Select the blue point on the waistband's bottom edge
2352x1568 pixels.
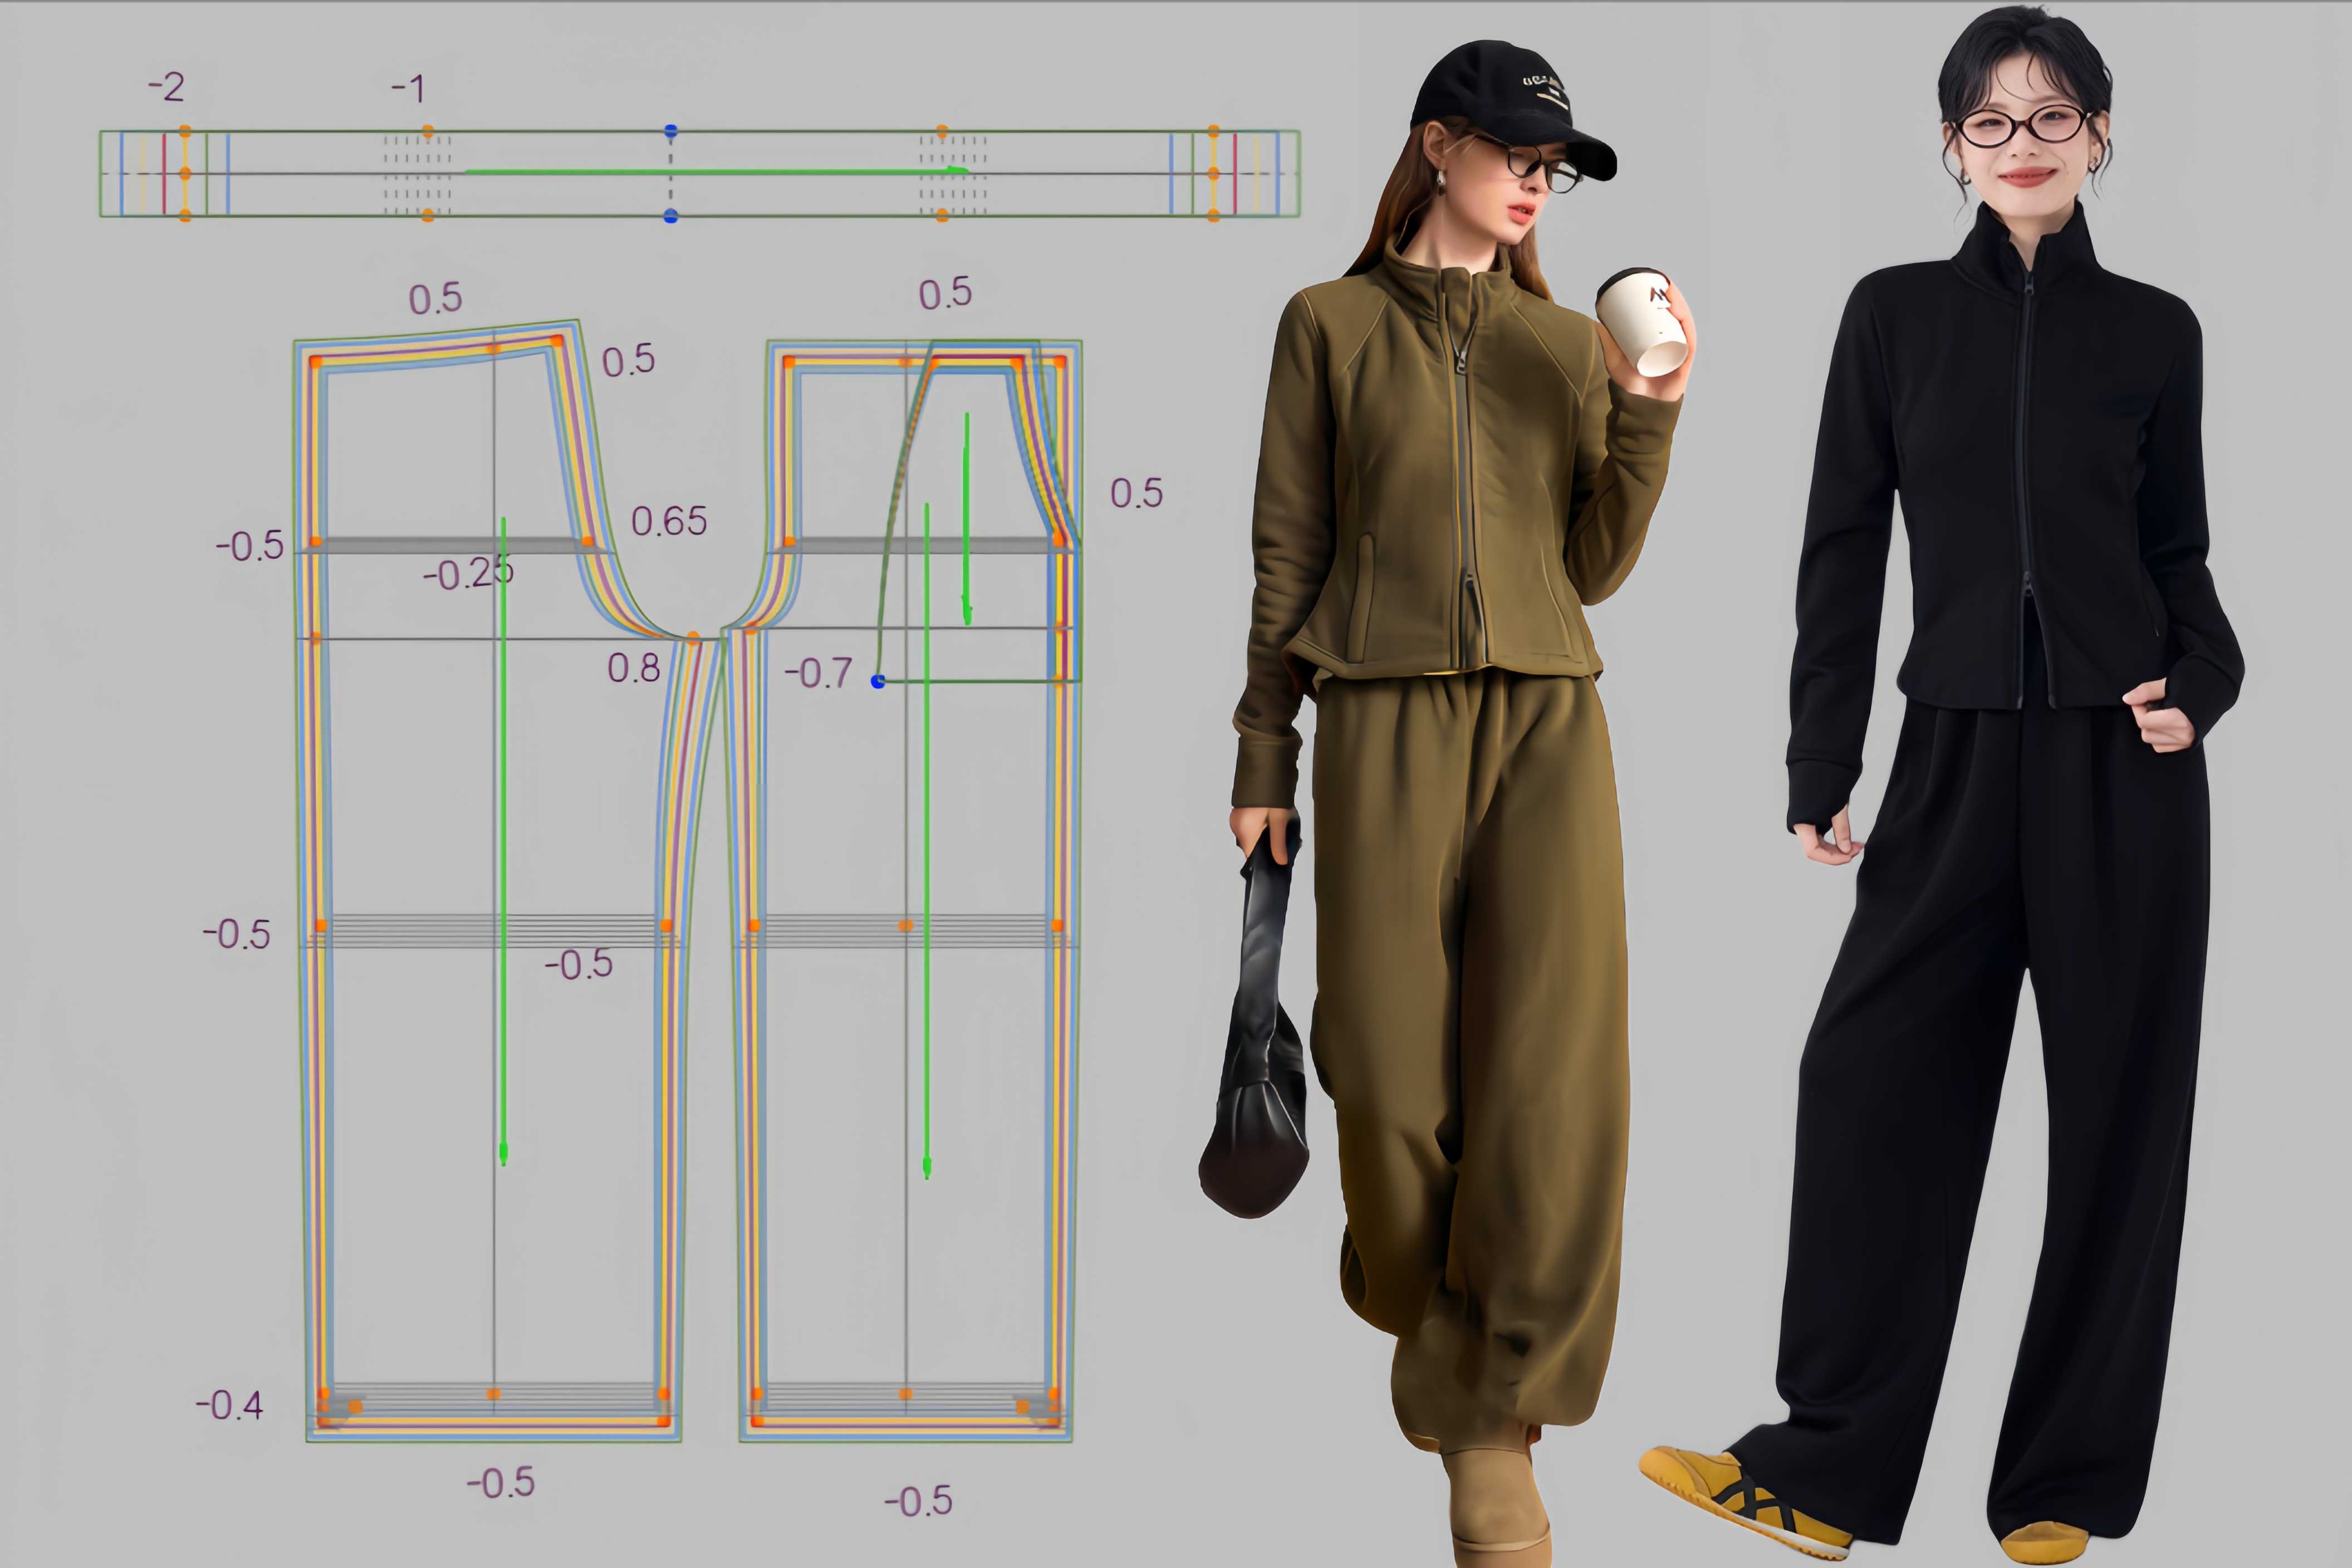(x=670, y=216)
